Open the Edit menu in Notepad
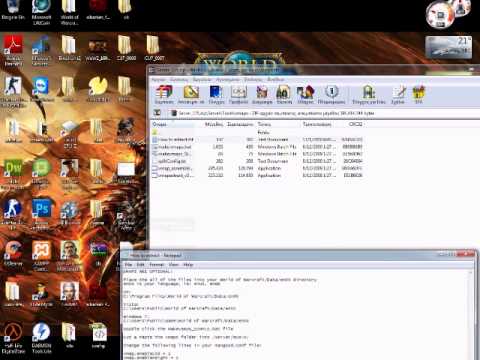Viewport: 480px width, 360px height. tap(140, 264)
